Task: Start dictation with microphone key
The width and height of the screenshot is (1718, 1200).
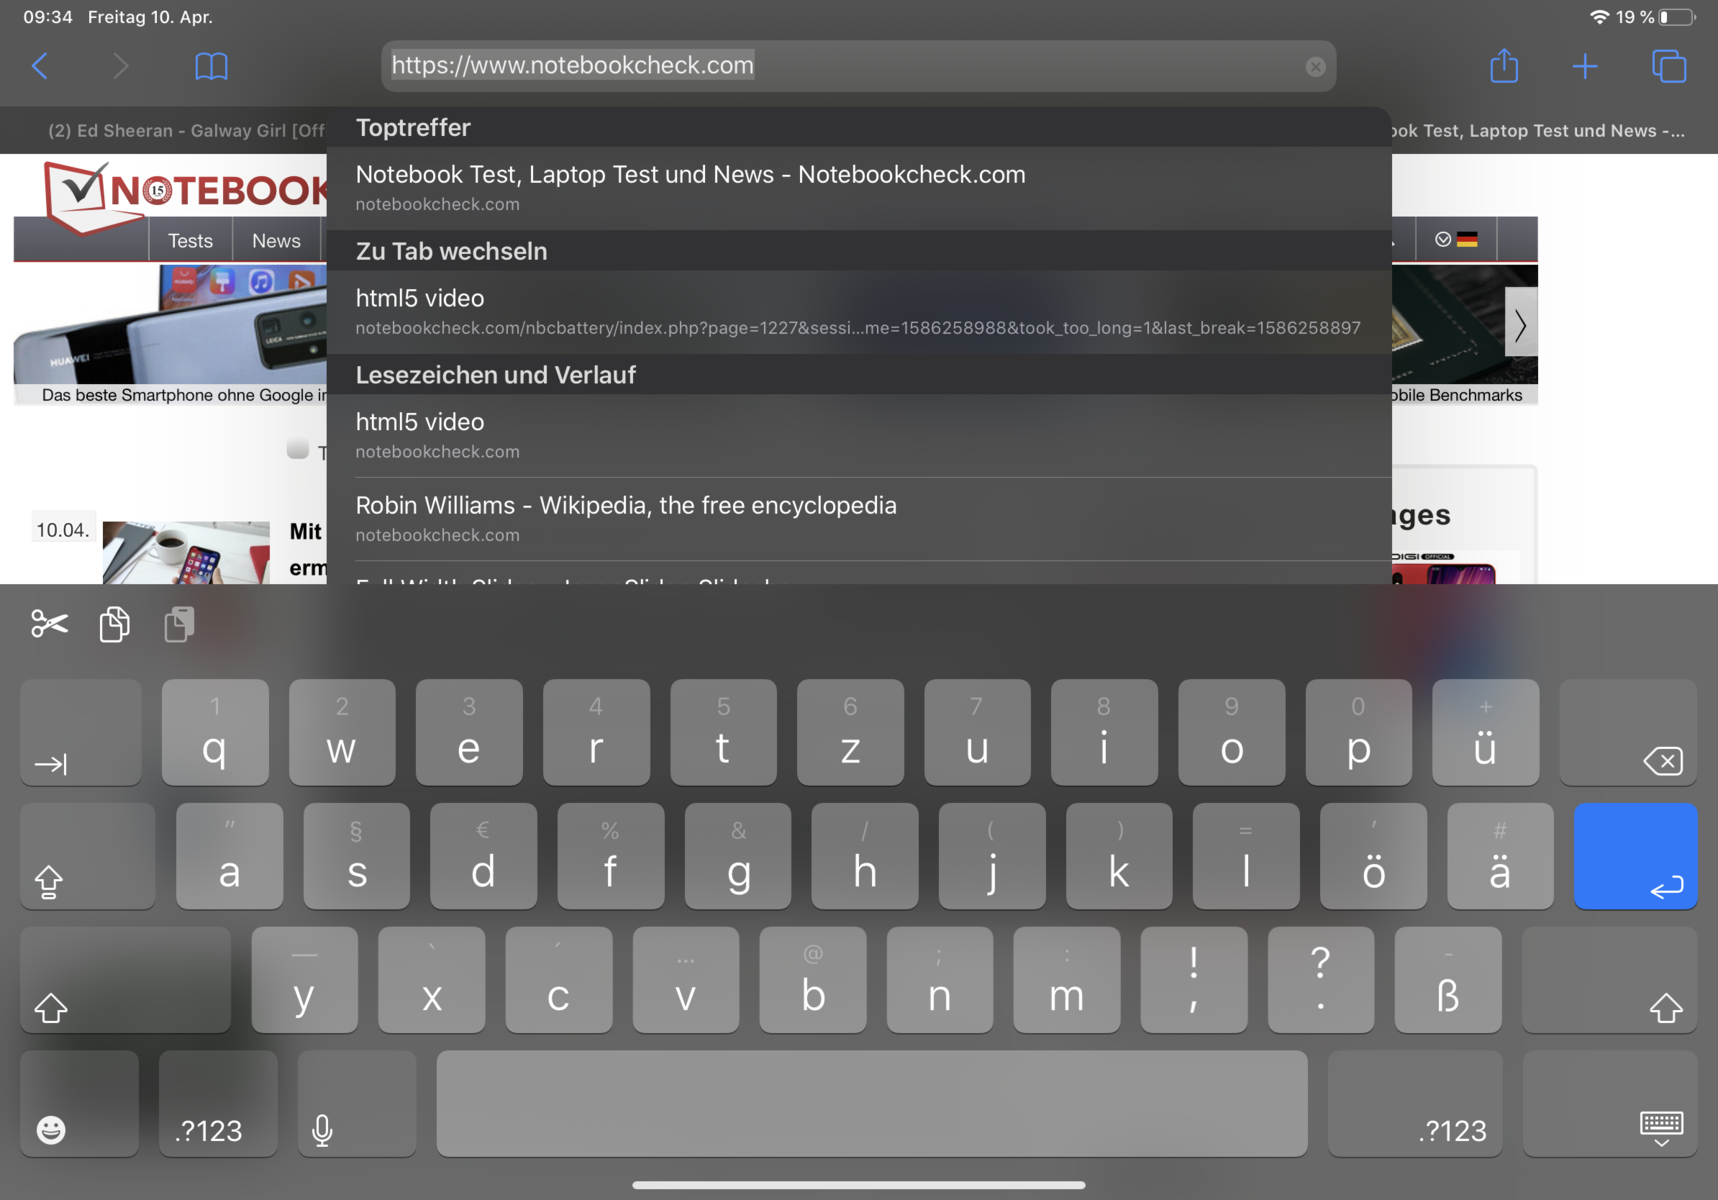Action: click(357, 1103)
